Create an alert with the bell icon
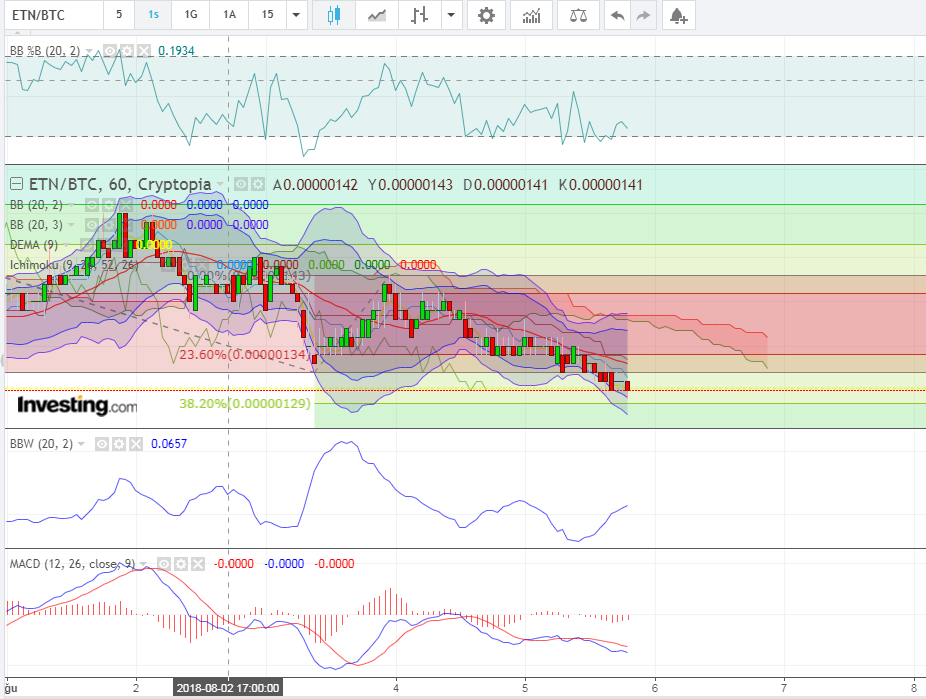The width and height of the screenshot is (926, 699). pos(679,15)
